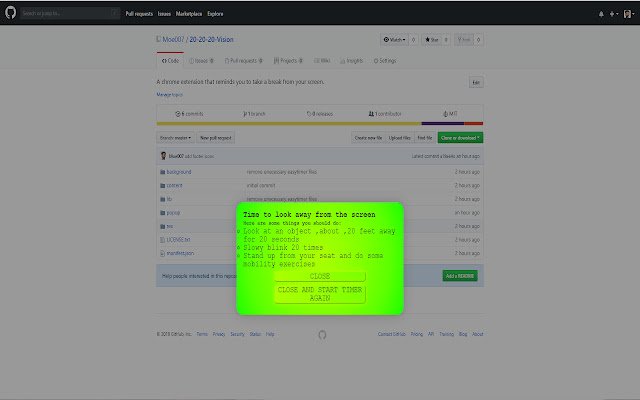Open the footer Pricing link
640x400 pixels.
pos(417,334)
